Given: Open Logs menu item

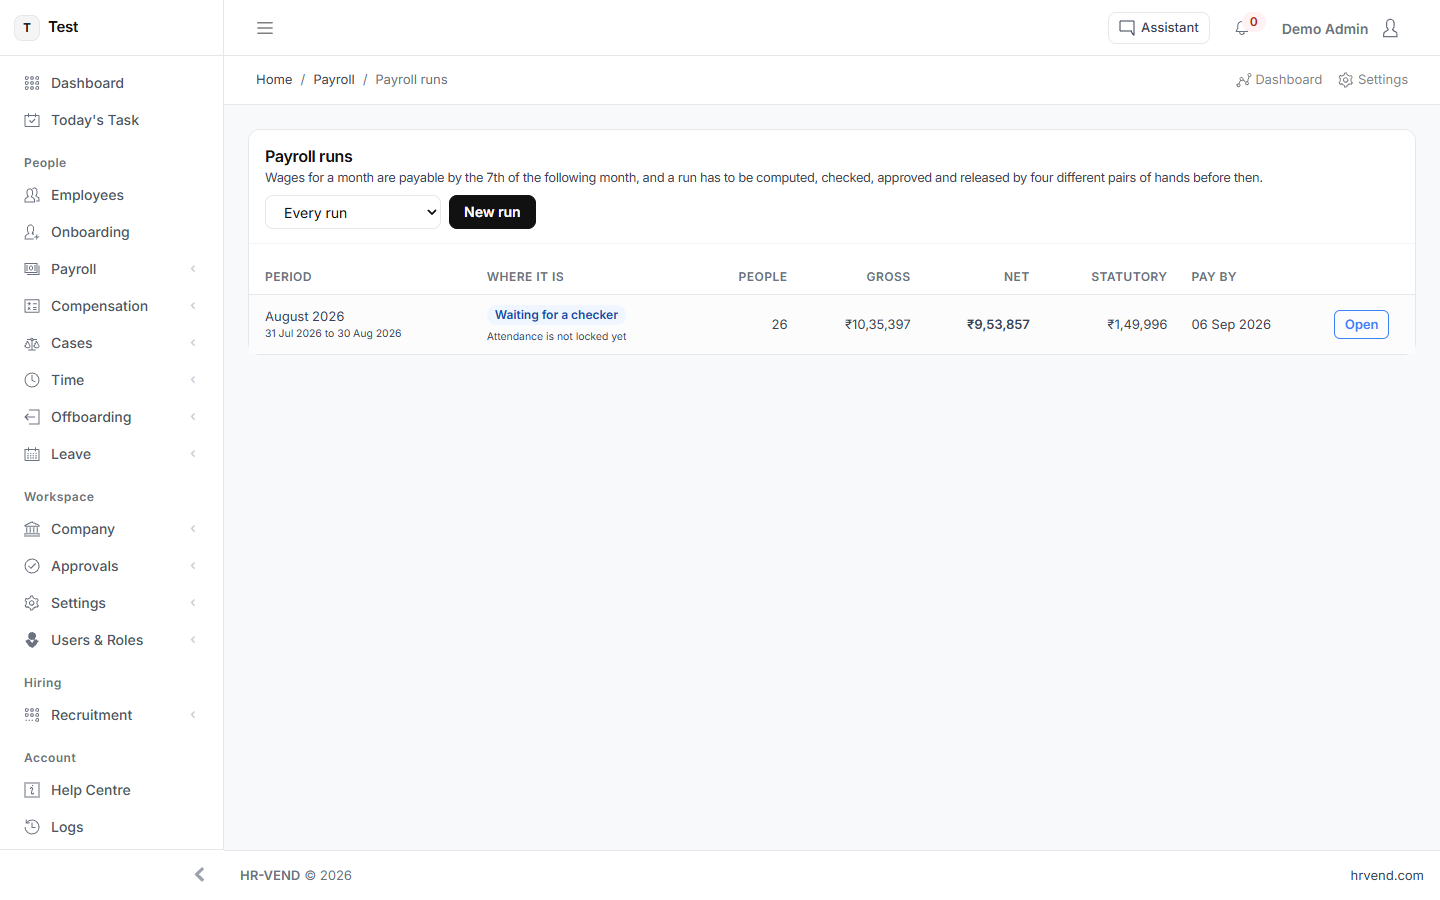Looking at the screenshot, I should point(111,827).
